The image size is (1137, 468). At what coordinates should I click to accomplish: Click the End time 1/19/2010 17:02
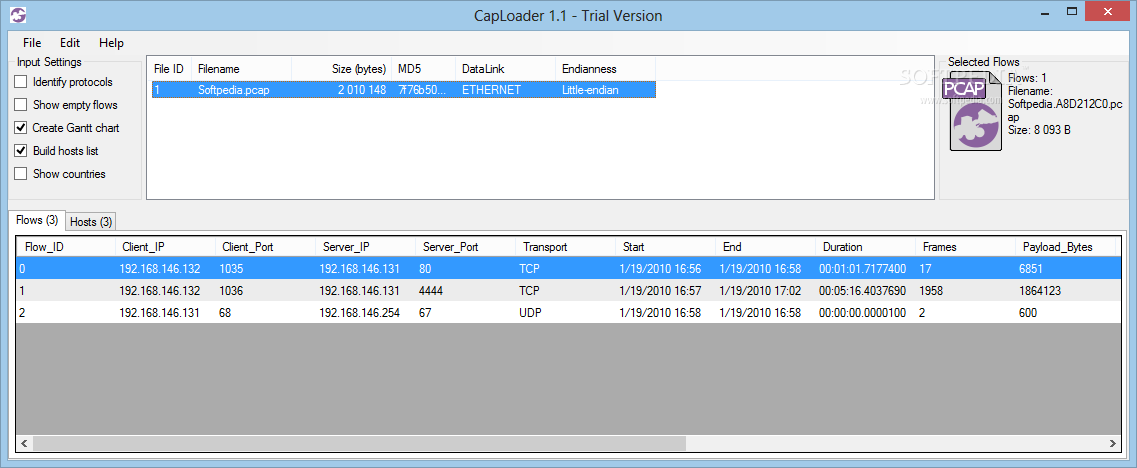(x=760, y=291)
